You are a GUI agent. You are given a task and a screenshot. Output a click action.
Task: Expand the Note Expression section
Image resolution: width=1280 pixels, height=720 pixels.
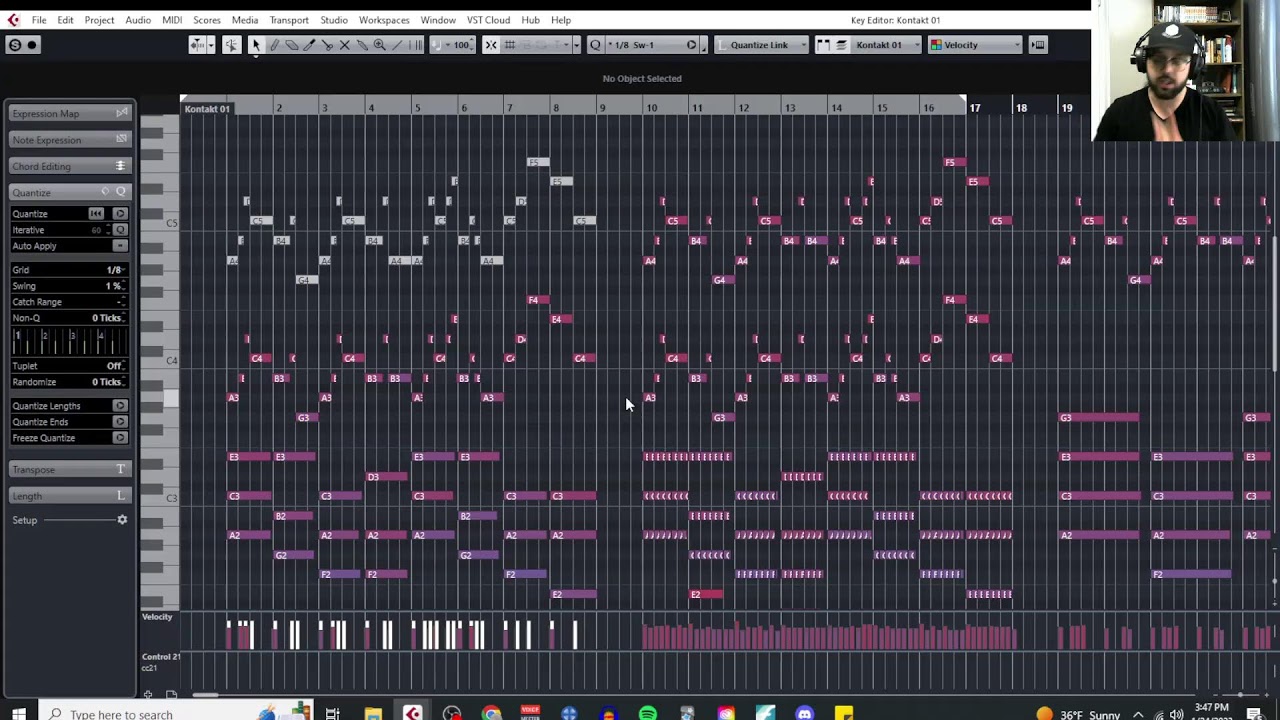point(69,140)
